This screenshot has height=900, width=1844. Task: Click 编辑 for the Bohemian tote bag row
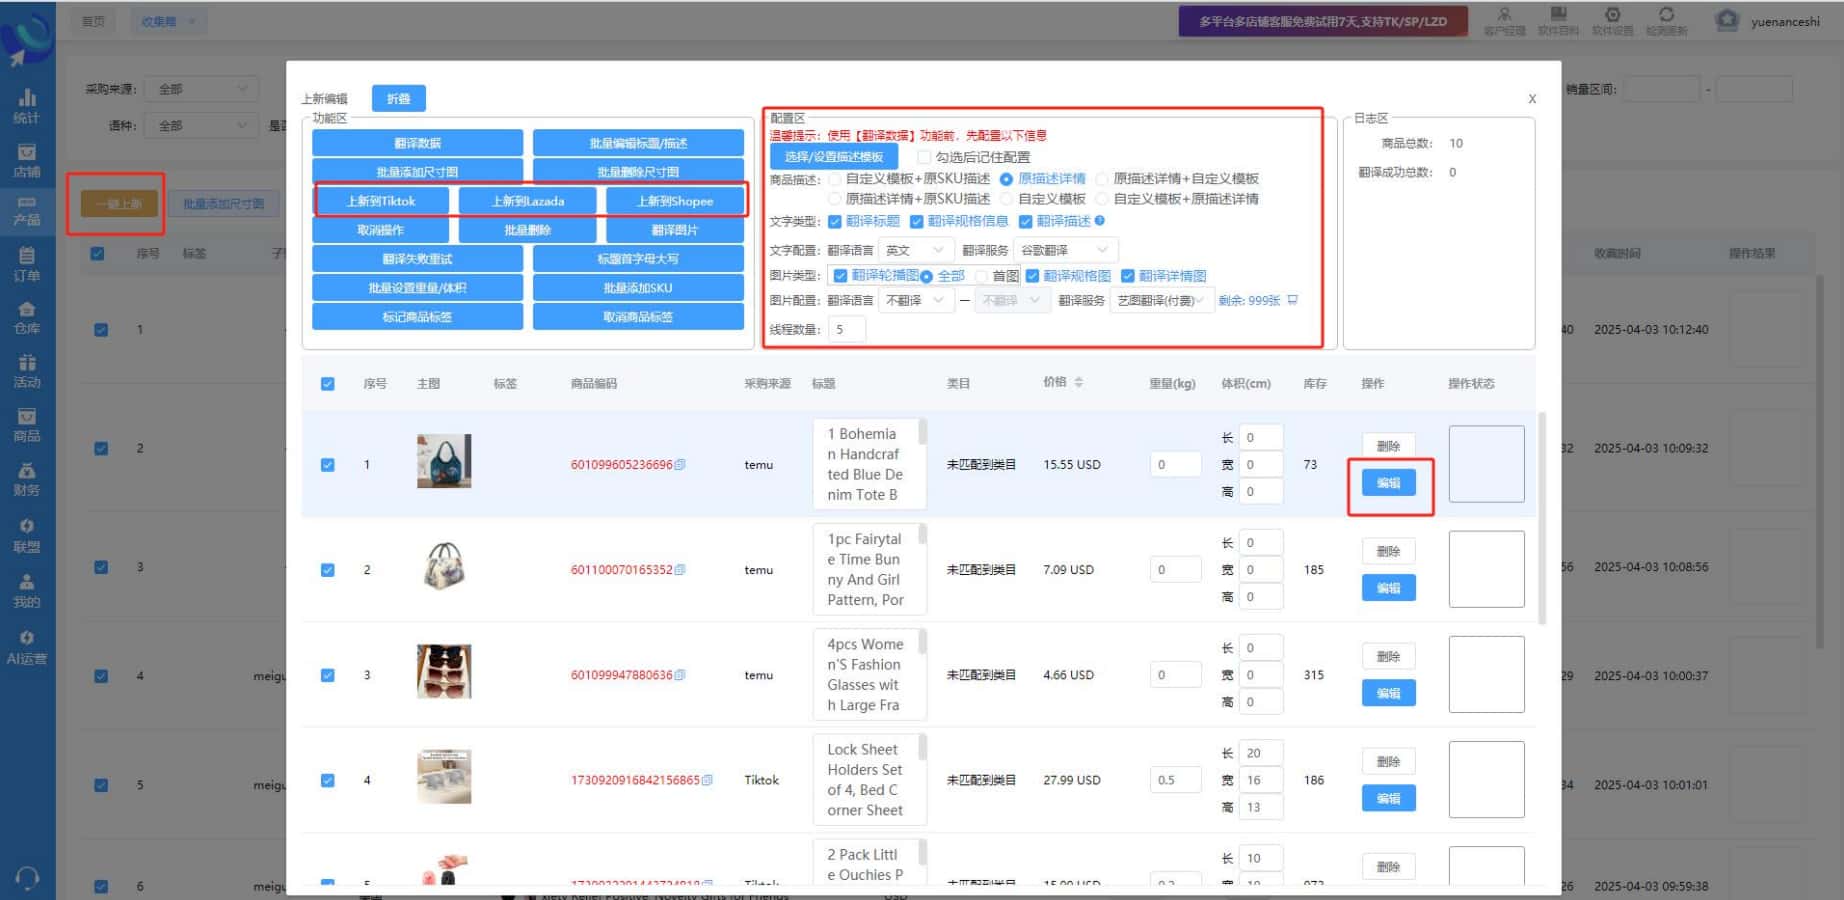pyautogui.click(x=1388, y=483)
